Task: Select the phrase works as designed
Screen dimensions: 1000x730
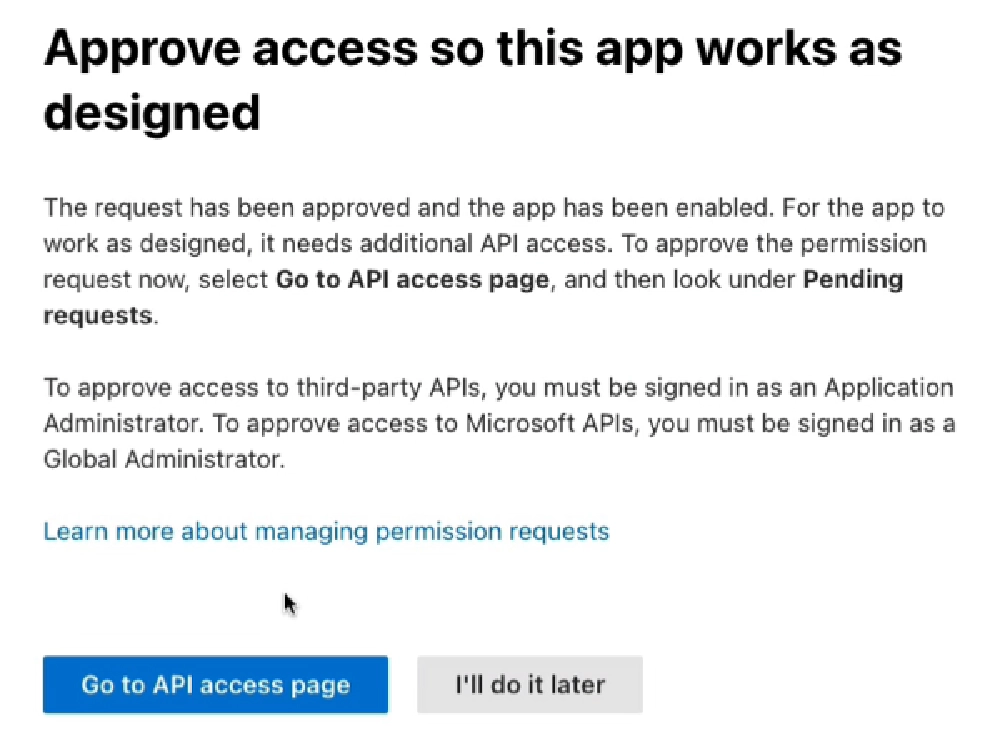Action: (790, 47)
